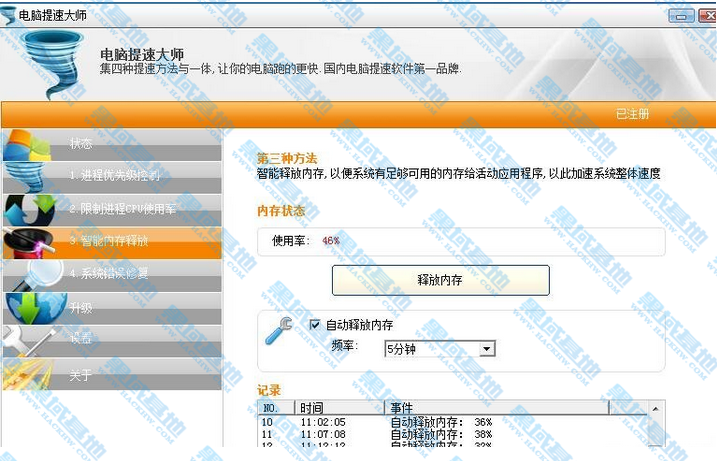The height and width of the screenshot is (461, 717).
Task: Minimize the 电脑提速大师 window
Action: tap(681, 16)
